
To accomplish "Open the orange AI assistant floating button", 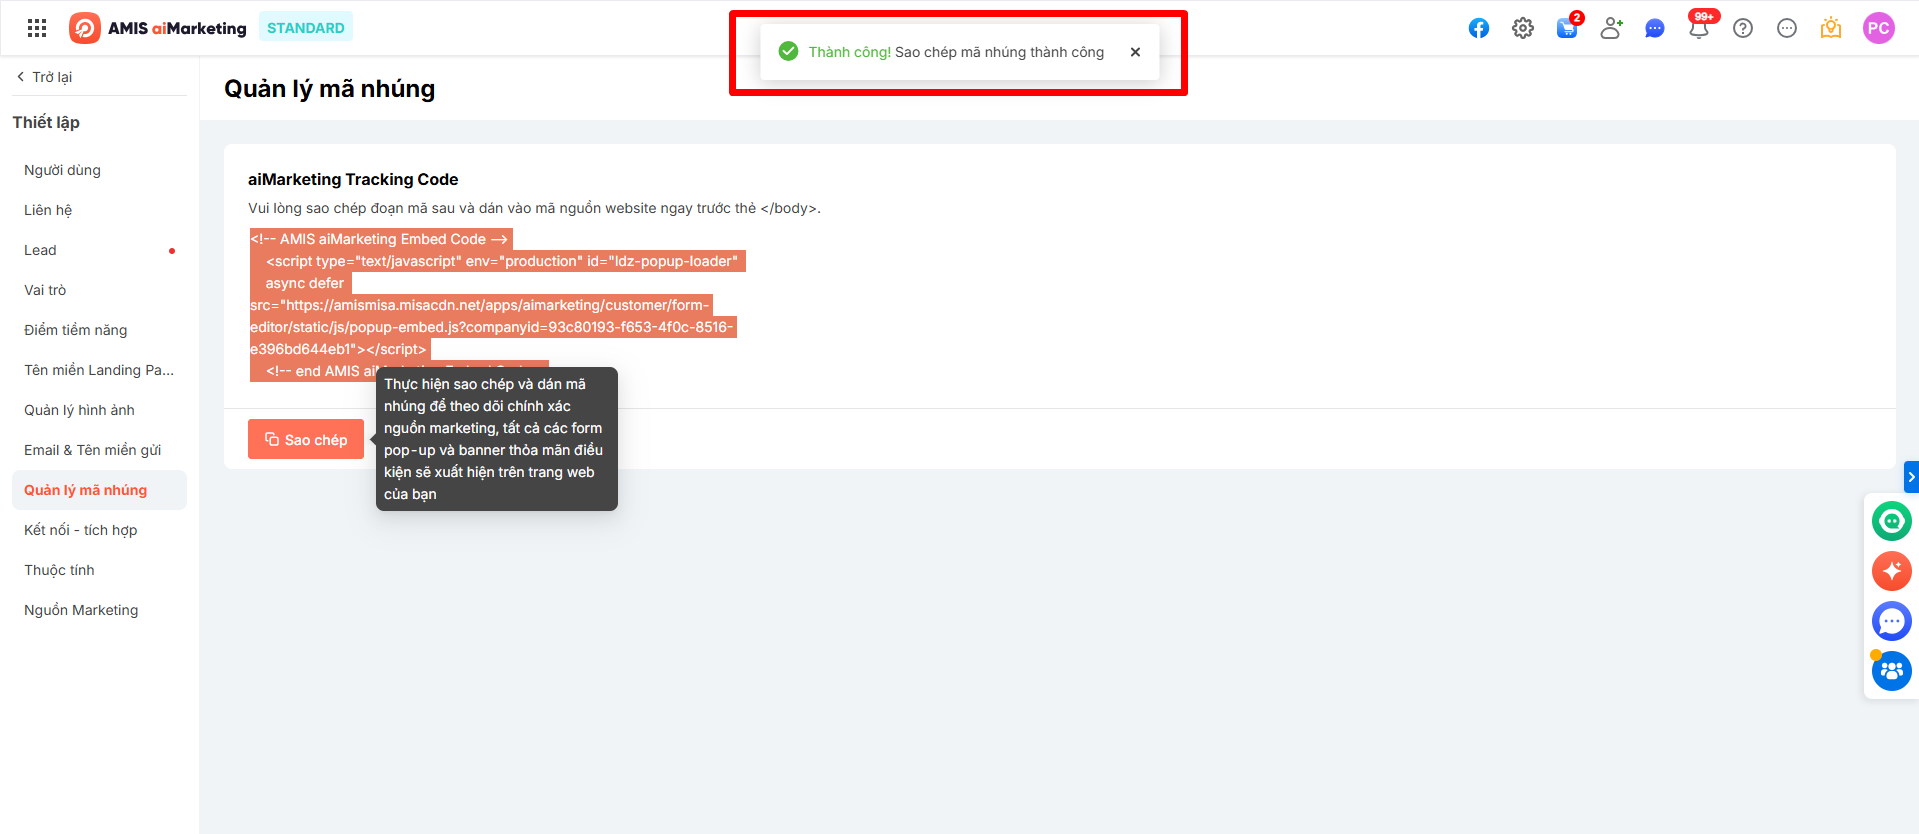I will pos(1891,571).
